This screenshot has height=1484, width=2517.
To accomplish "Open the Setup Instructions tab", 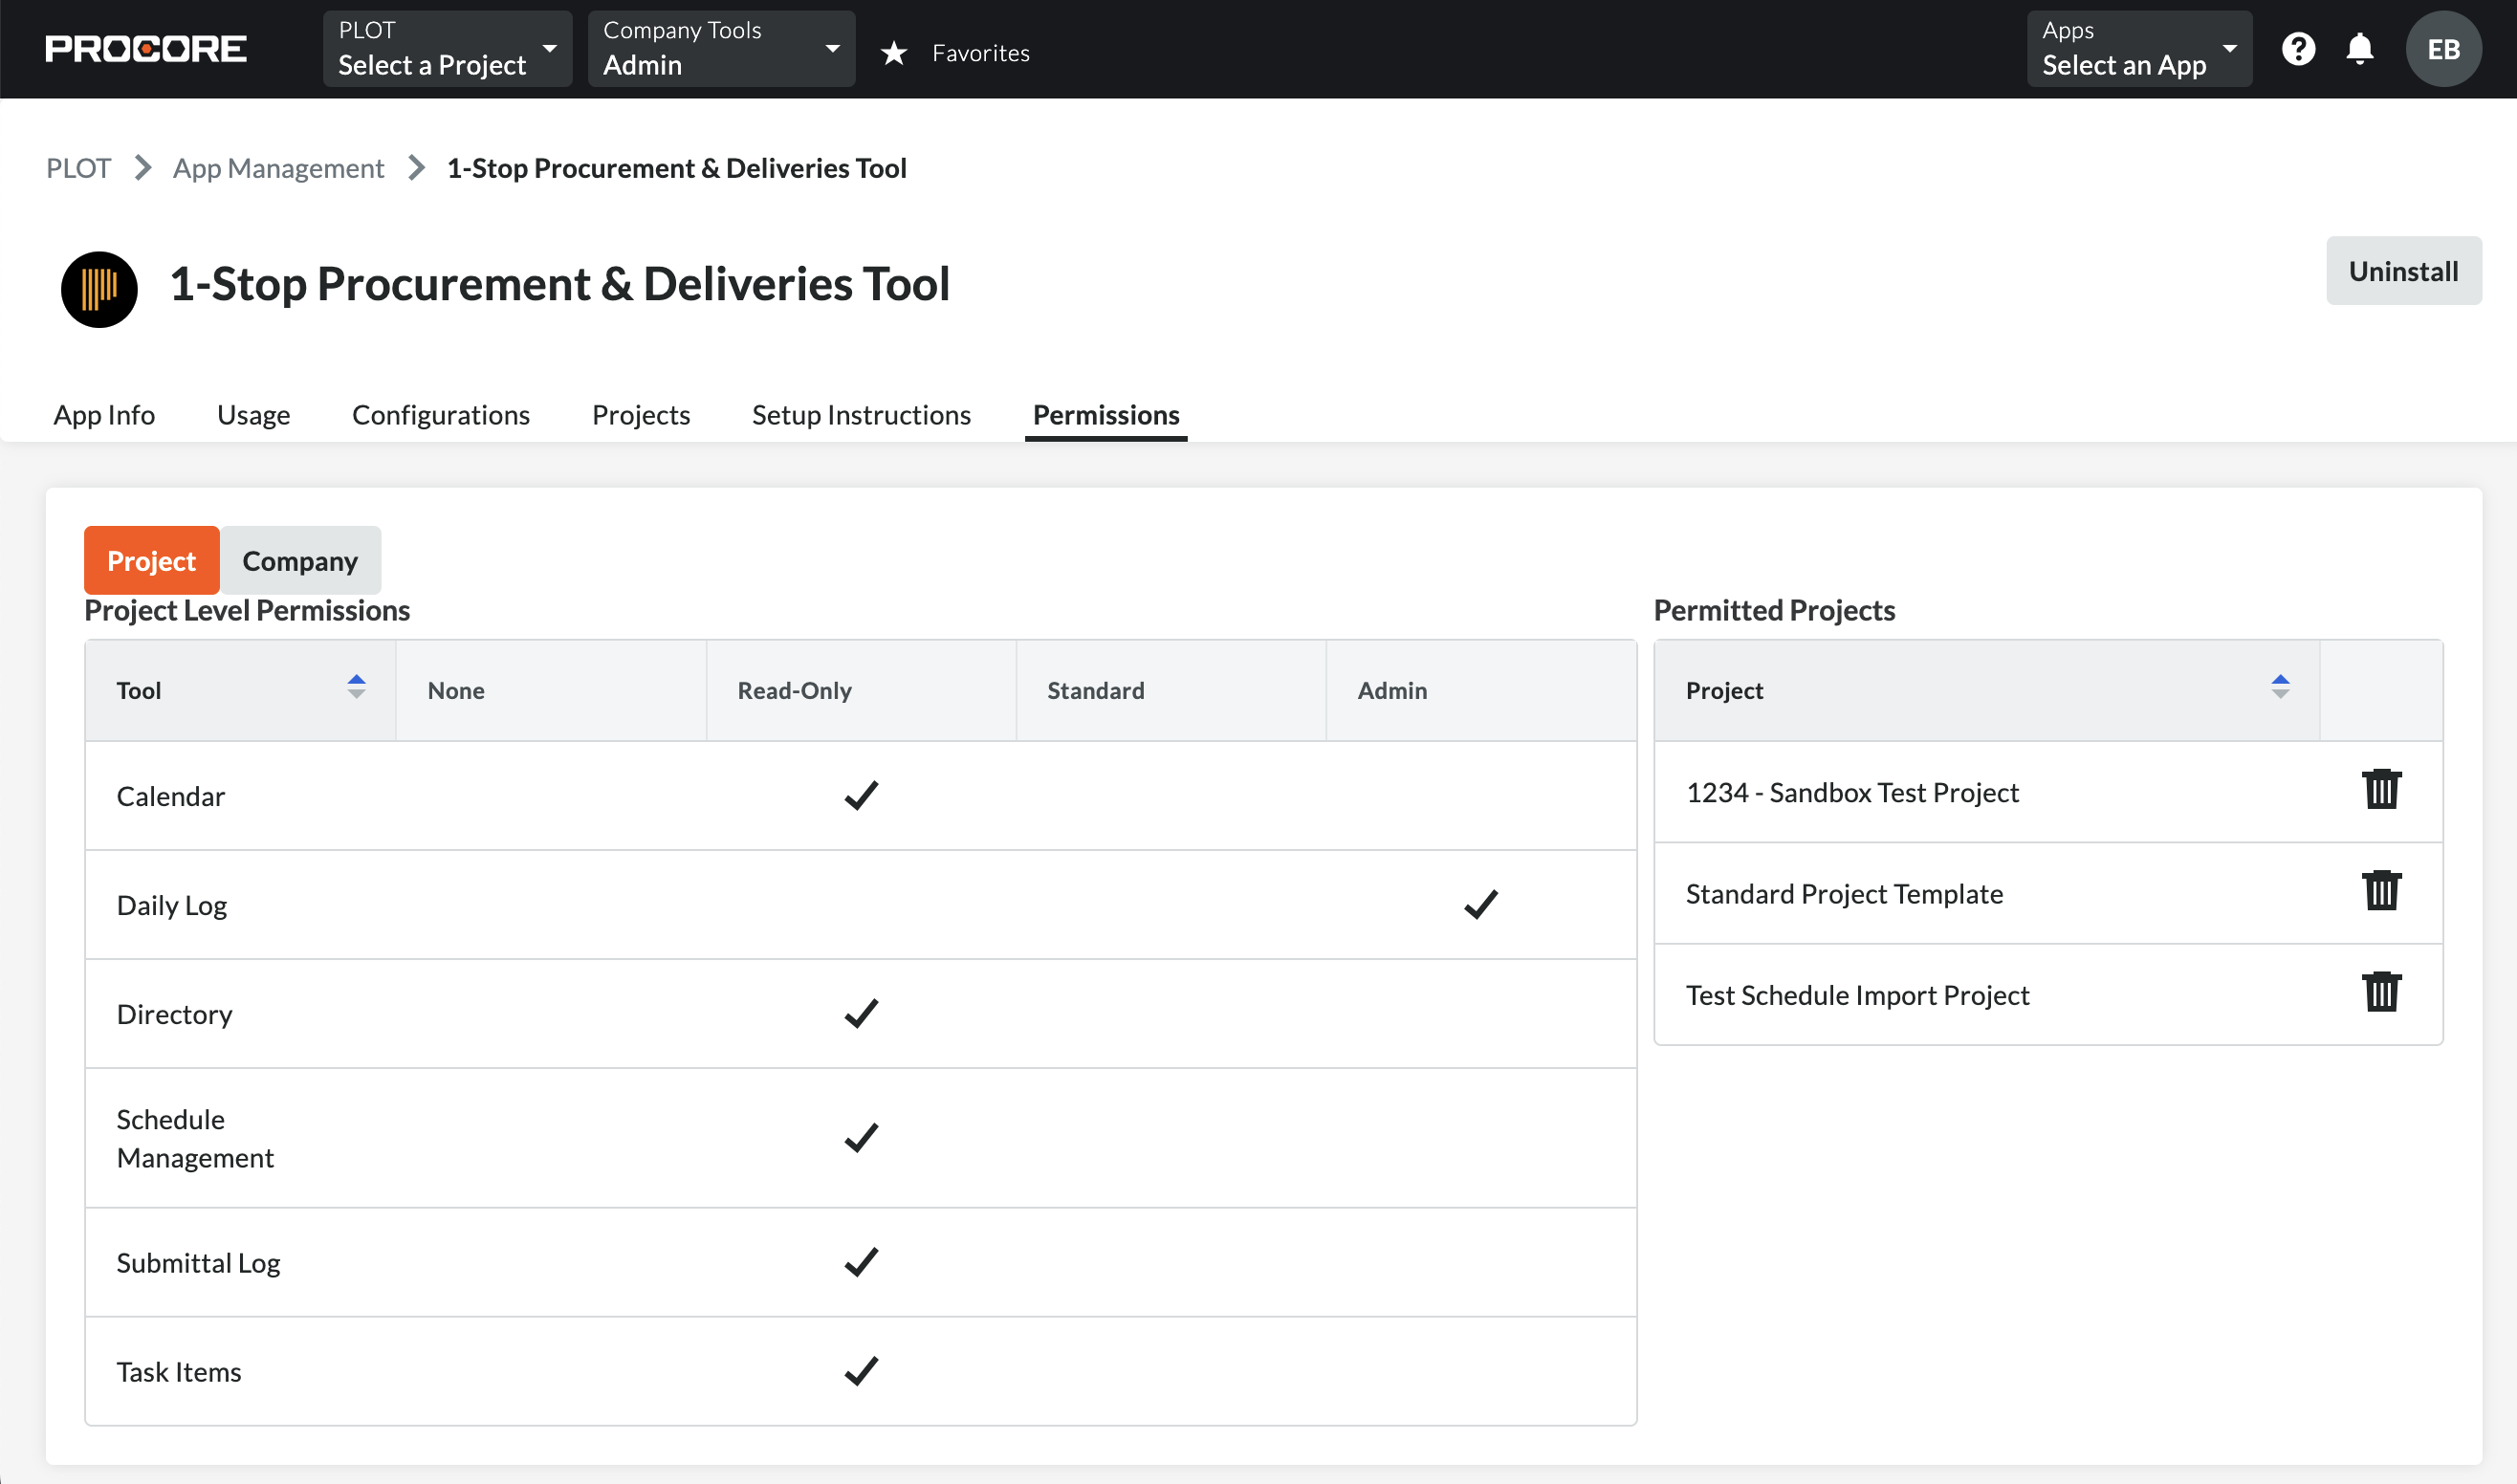I will coord(861,415).
